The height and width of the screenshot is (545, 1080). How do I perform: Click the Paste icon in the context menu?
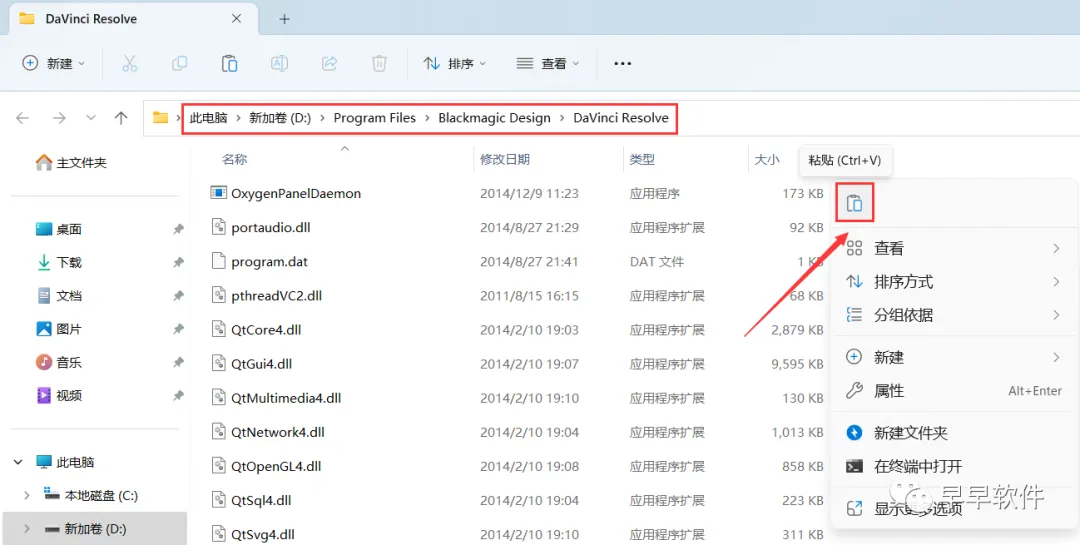click(854, 203)
